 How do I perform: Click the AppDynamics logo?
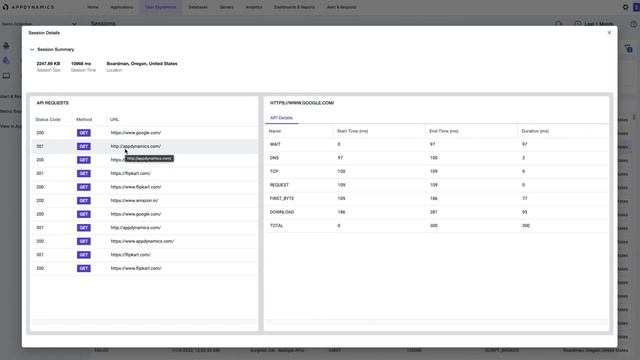click(x=29, y=7)
